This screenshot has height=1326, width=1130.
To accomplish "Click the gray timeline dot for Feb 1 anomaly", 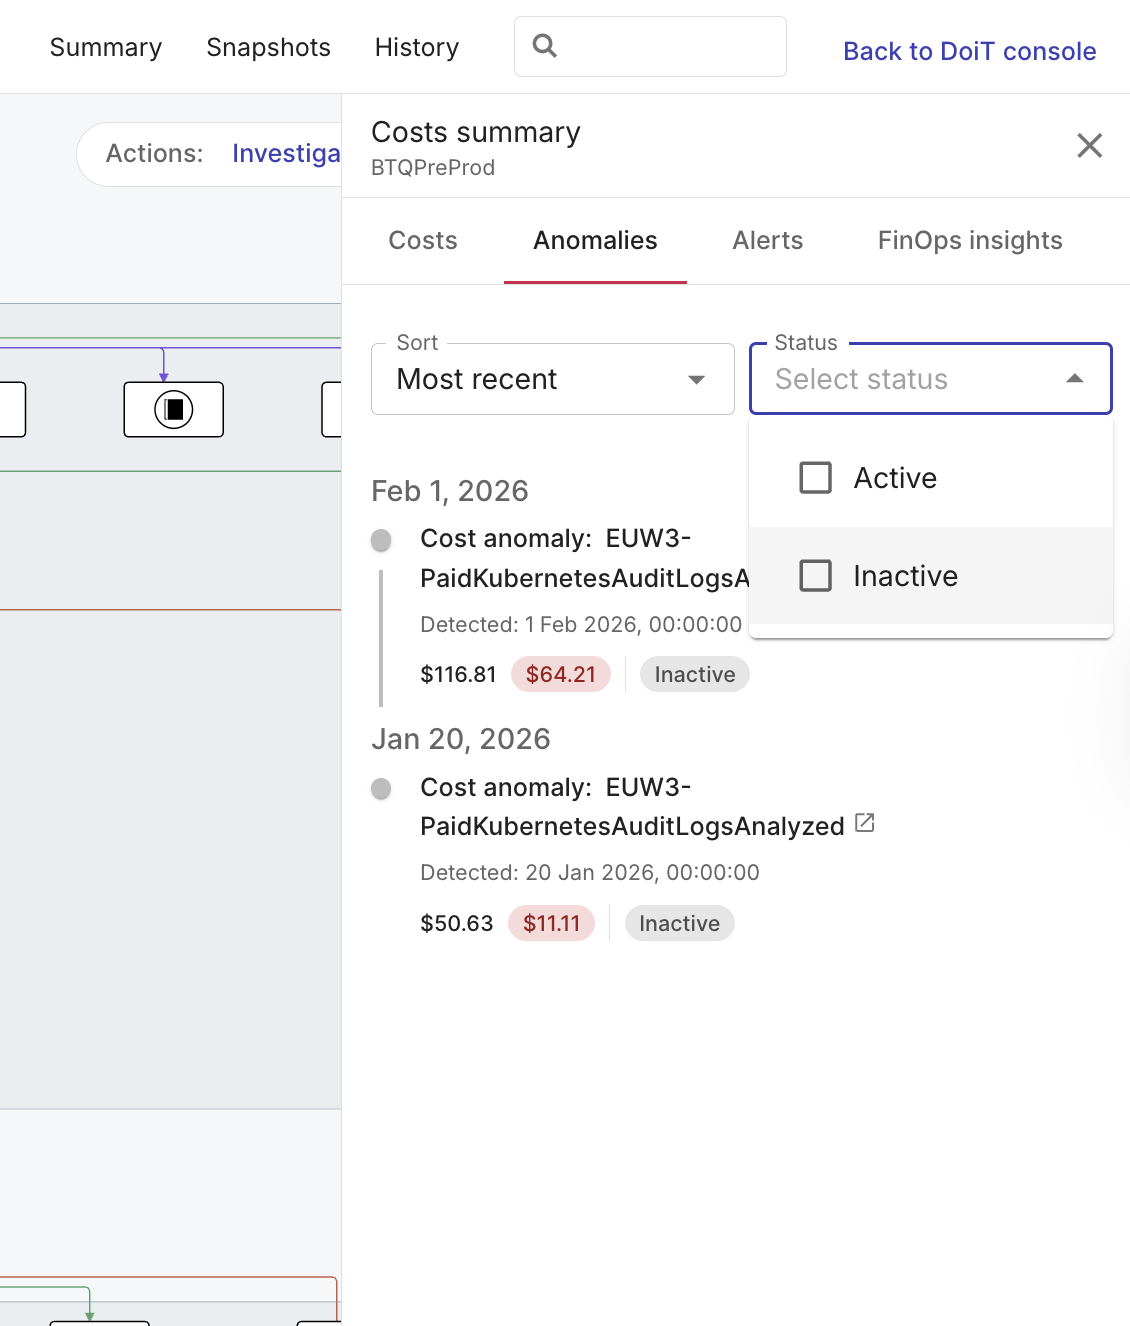I will pyautogui.click(x=381, y=540).
